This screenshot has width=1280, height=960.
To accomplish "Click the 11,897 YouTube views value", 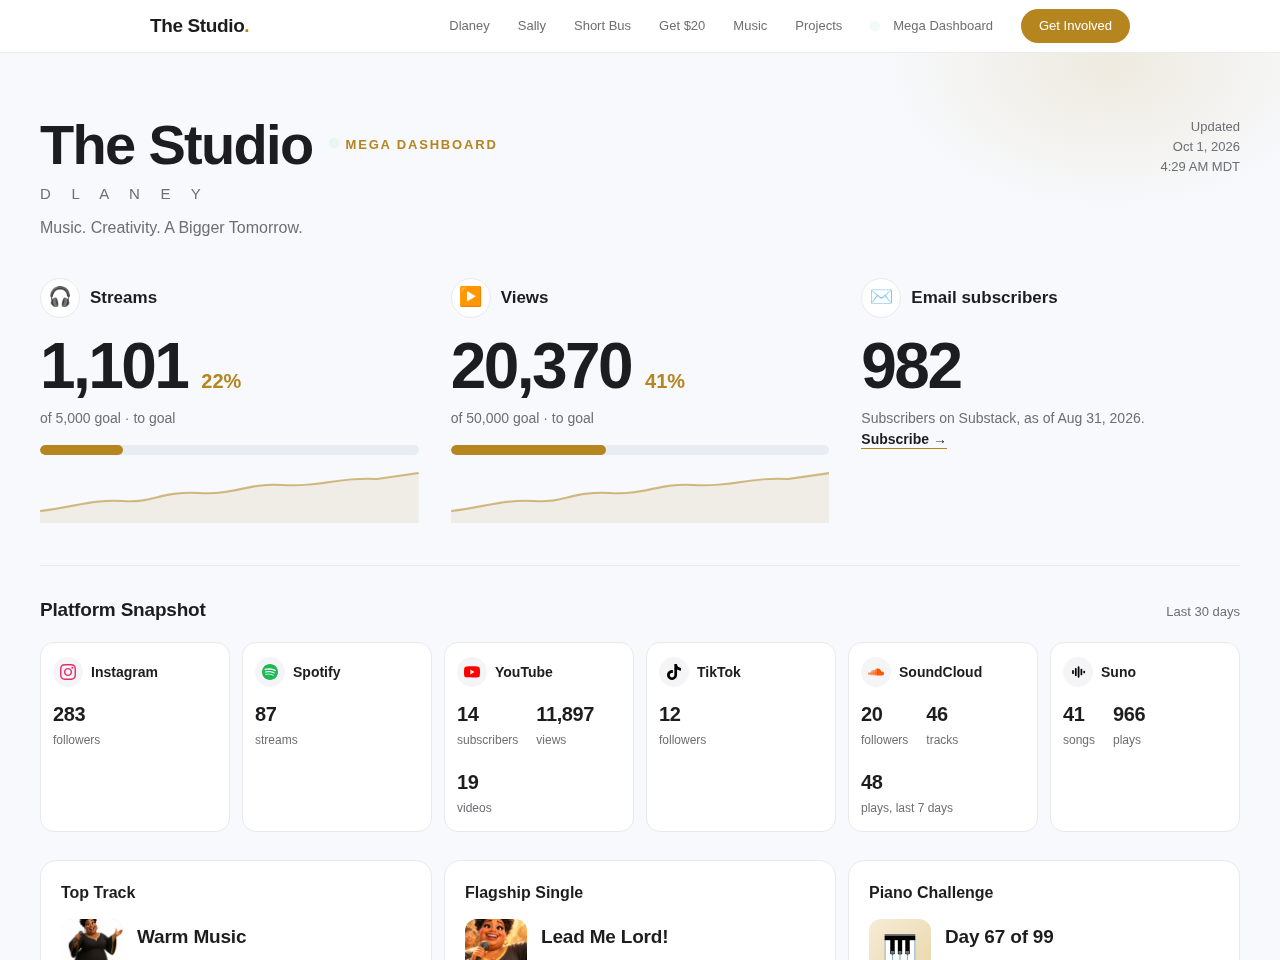I will 565,714.
